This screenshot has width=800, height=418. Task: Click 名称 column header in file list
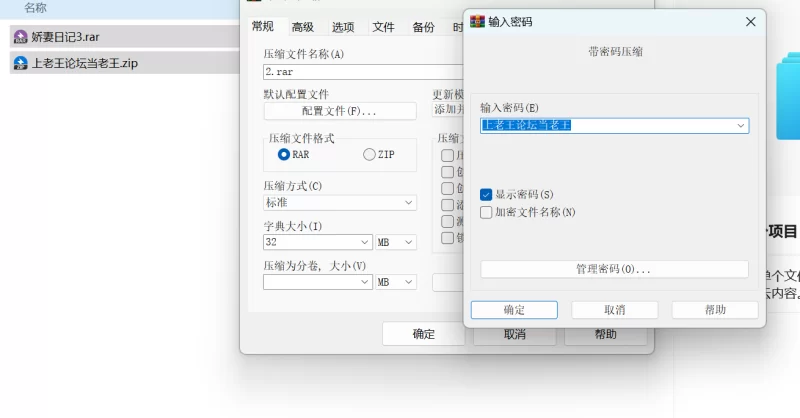click(35, 8)
